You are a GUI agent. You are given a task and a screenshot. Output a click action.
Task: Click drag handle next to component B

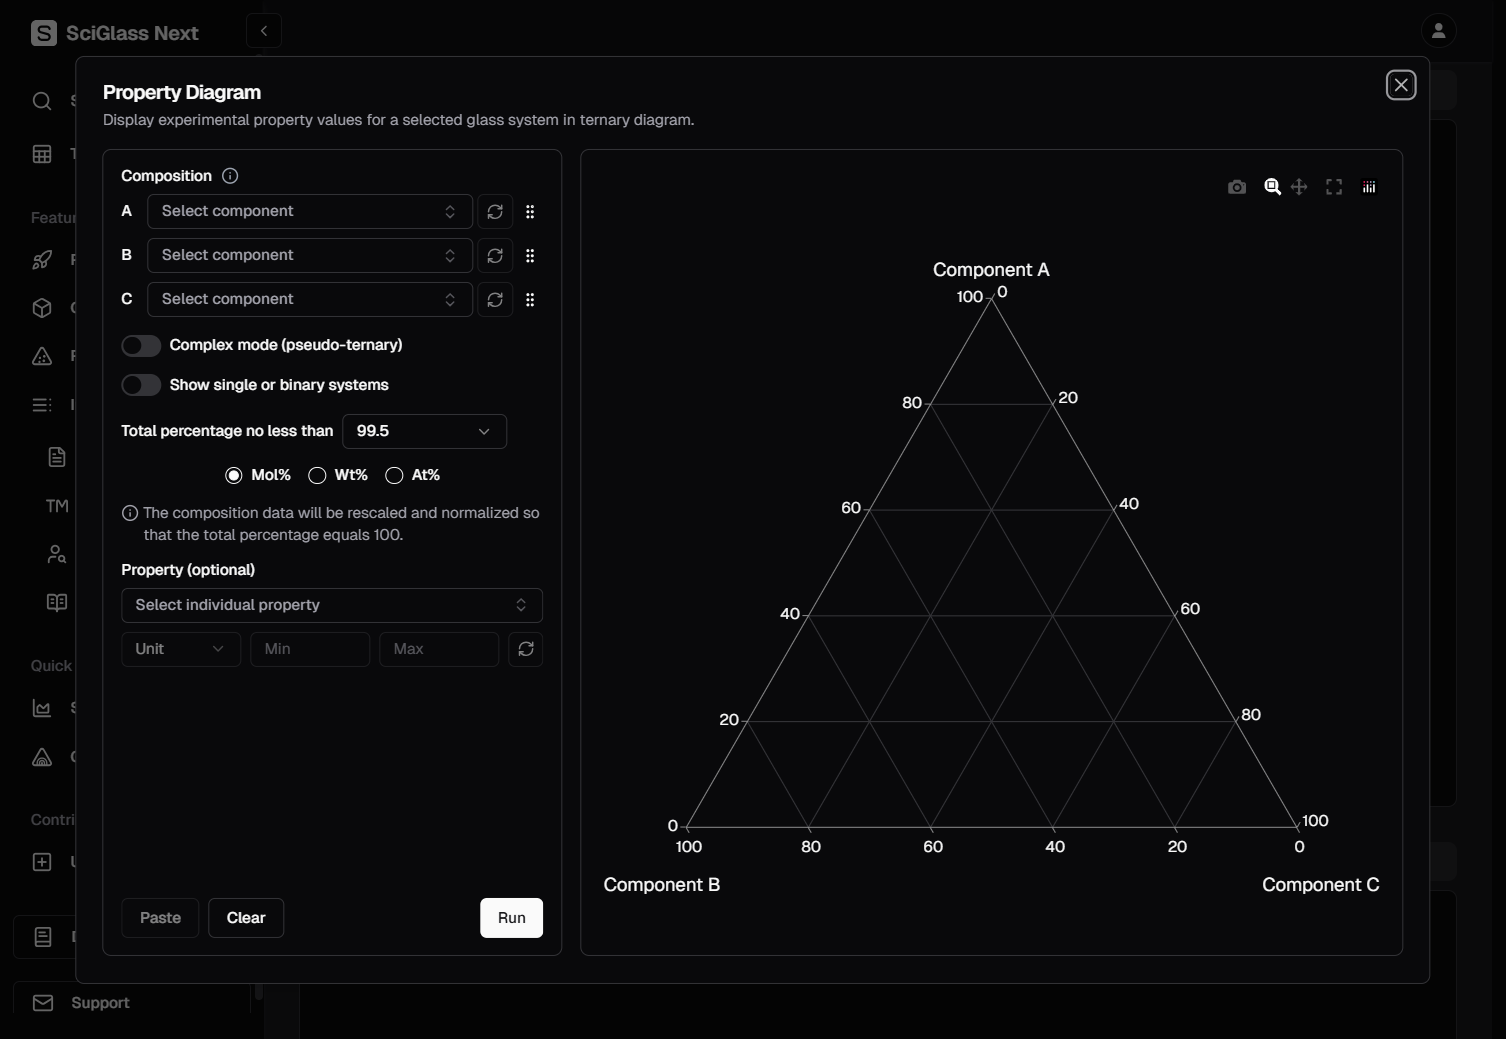pyautogui.click(x=530, y=256)
